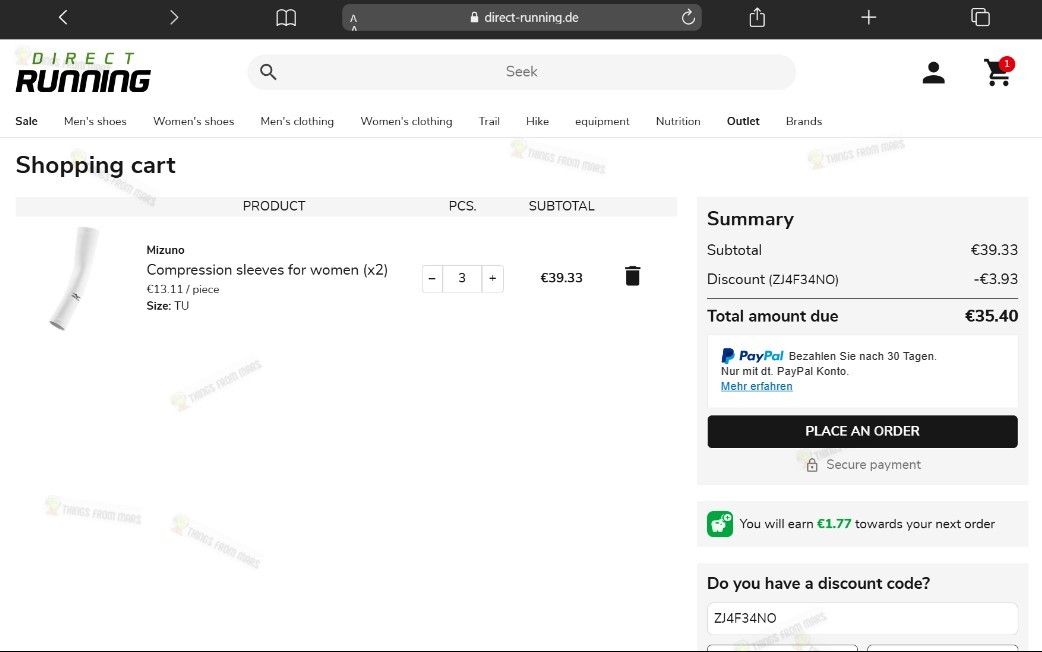Viewport: 1042px width, 652px height.
Task: Open the shopping cart icon with badge
Action: [999, 72]
